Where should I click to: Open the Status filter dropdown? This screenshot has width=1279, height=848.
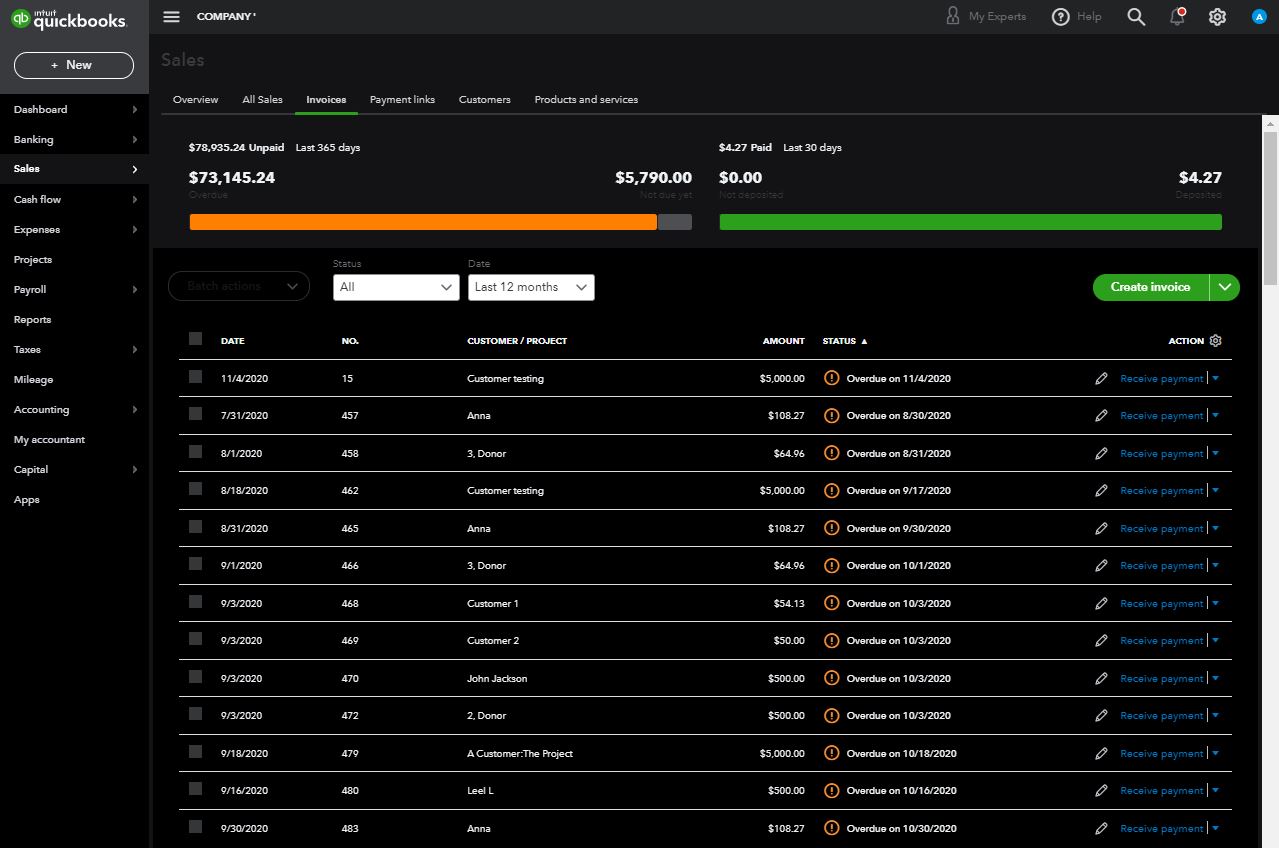tap(396, 287)
